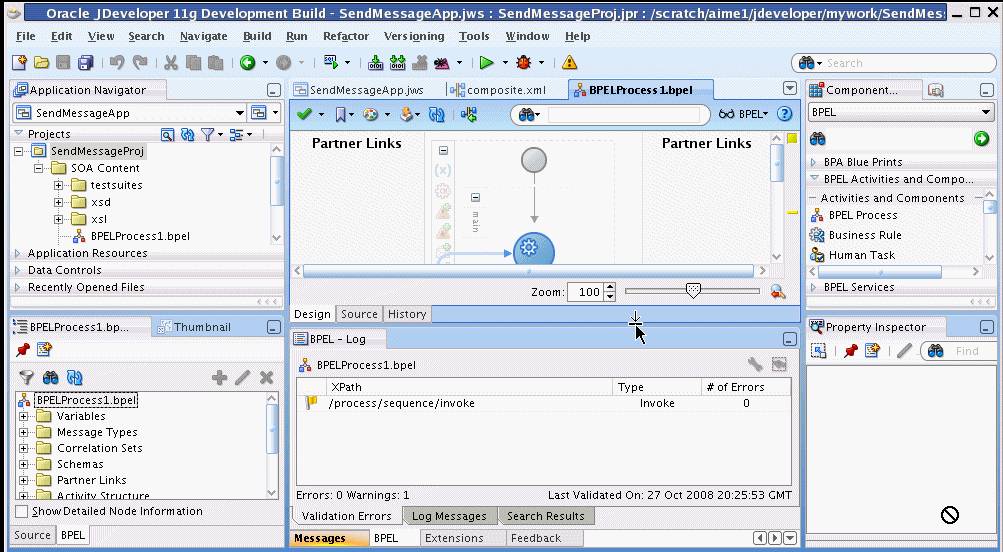
Task: Click the zoom slider handle
Action: tap(693, 291)
